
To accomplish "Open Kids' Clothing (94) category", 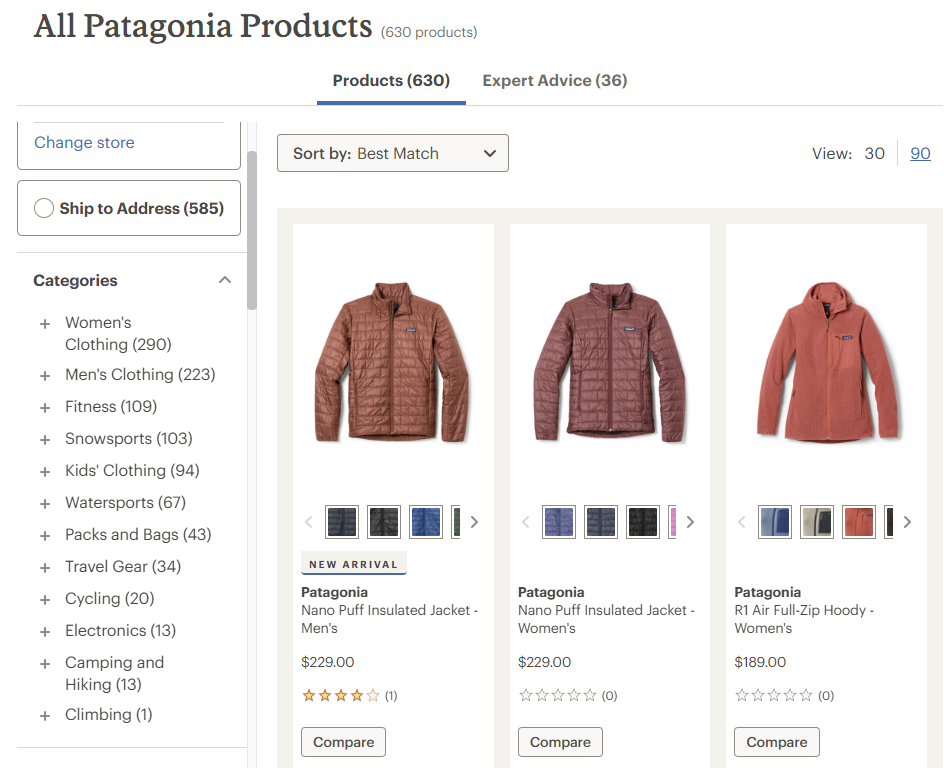I will point(132,470).
